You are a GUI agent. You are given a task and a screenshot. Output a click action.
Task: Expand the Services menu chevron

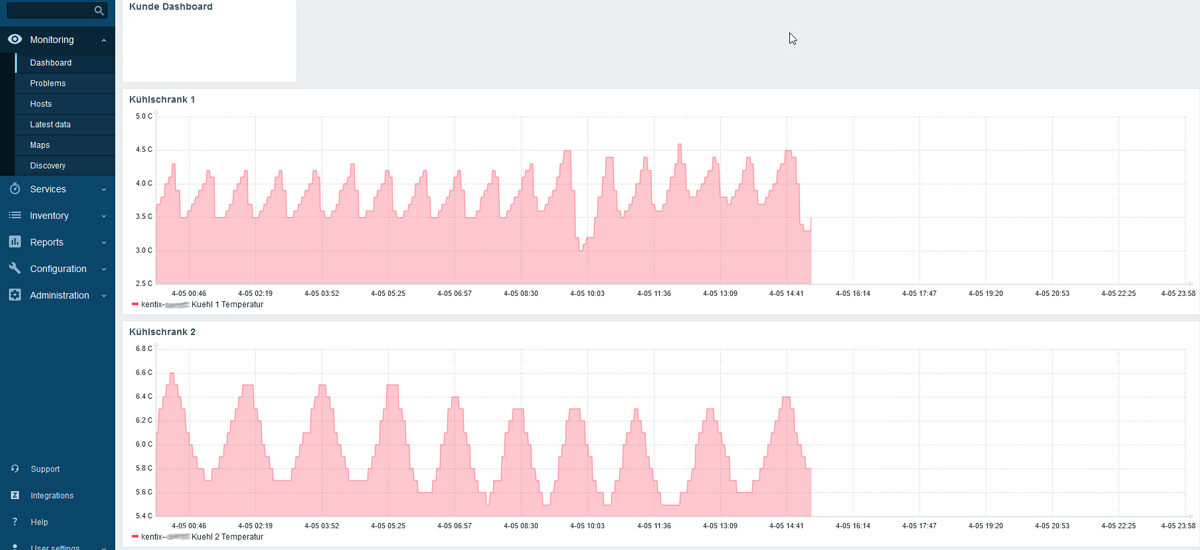(104, 189)
